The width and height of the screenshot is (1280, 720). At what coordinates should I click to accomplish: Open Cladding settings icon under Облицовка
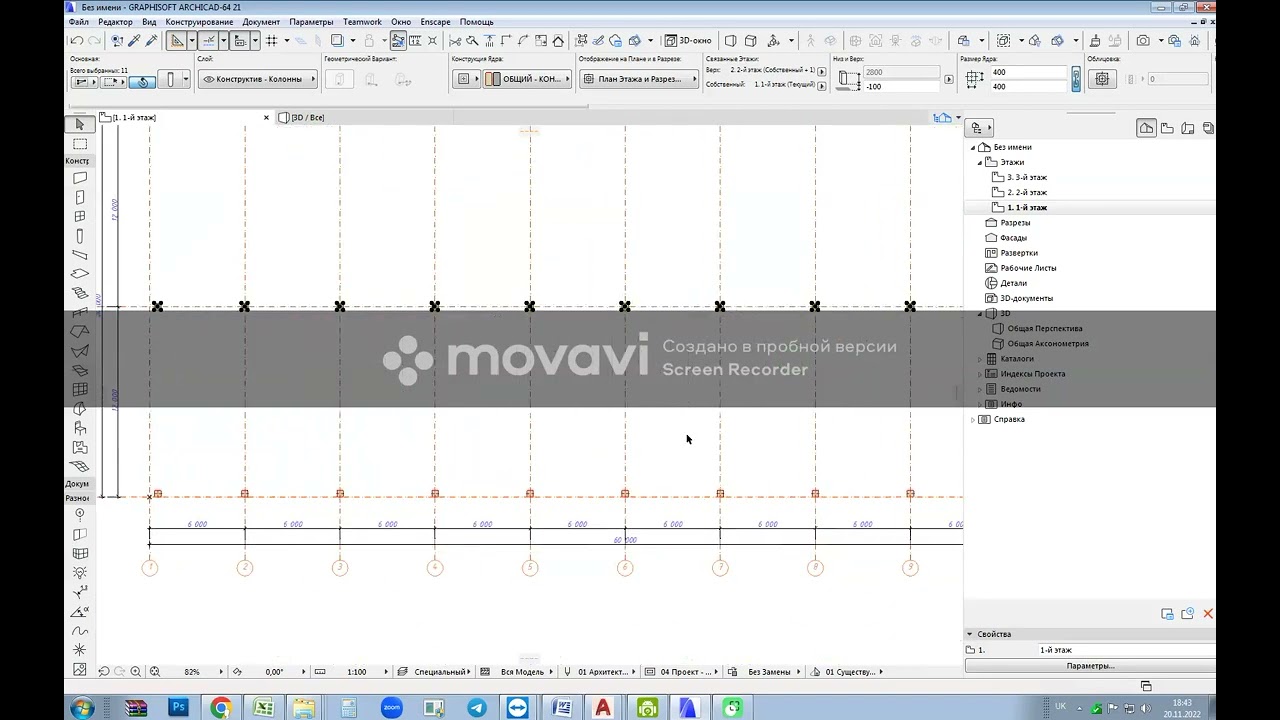[1102, 79]
